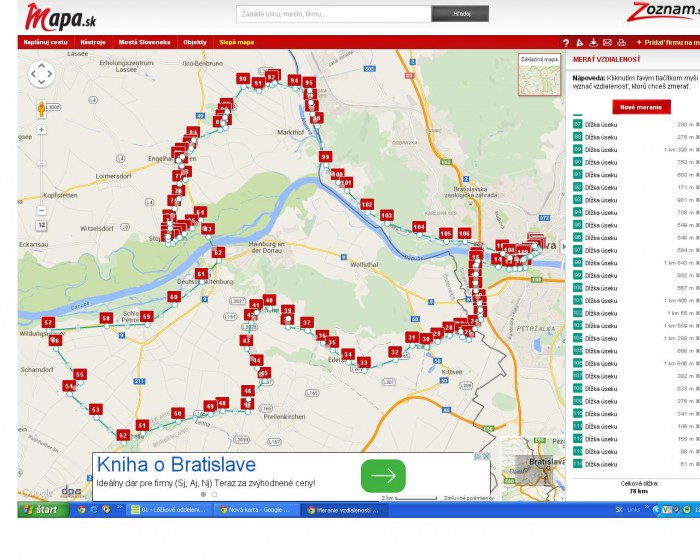
Task: Close the advertisement with X icon
Action: [x=486, y=456]
